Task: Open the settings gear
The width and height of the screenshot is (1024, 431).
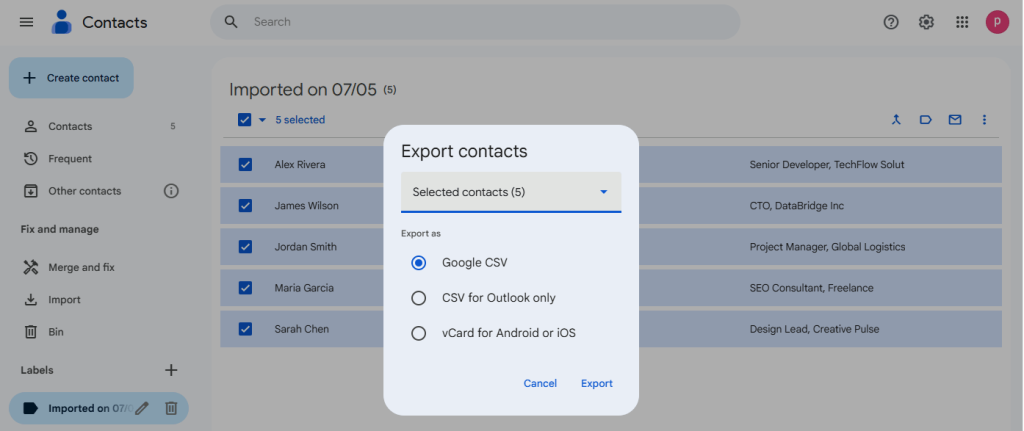Action: pyautogui.click(x=926, y=22)
